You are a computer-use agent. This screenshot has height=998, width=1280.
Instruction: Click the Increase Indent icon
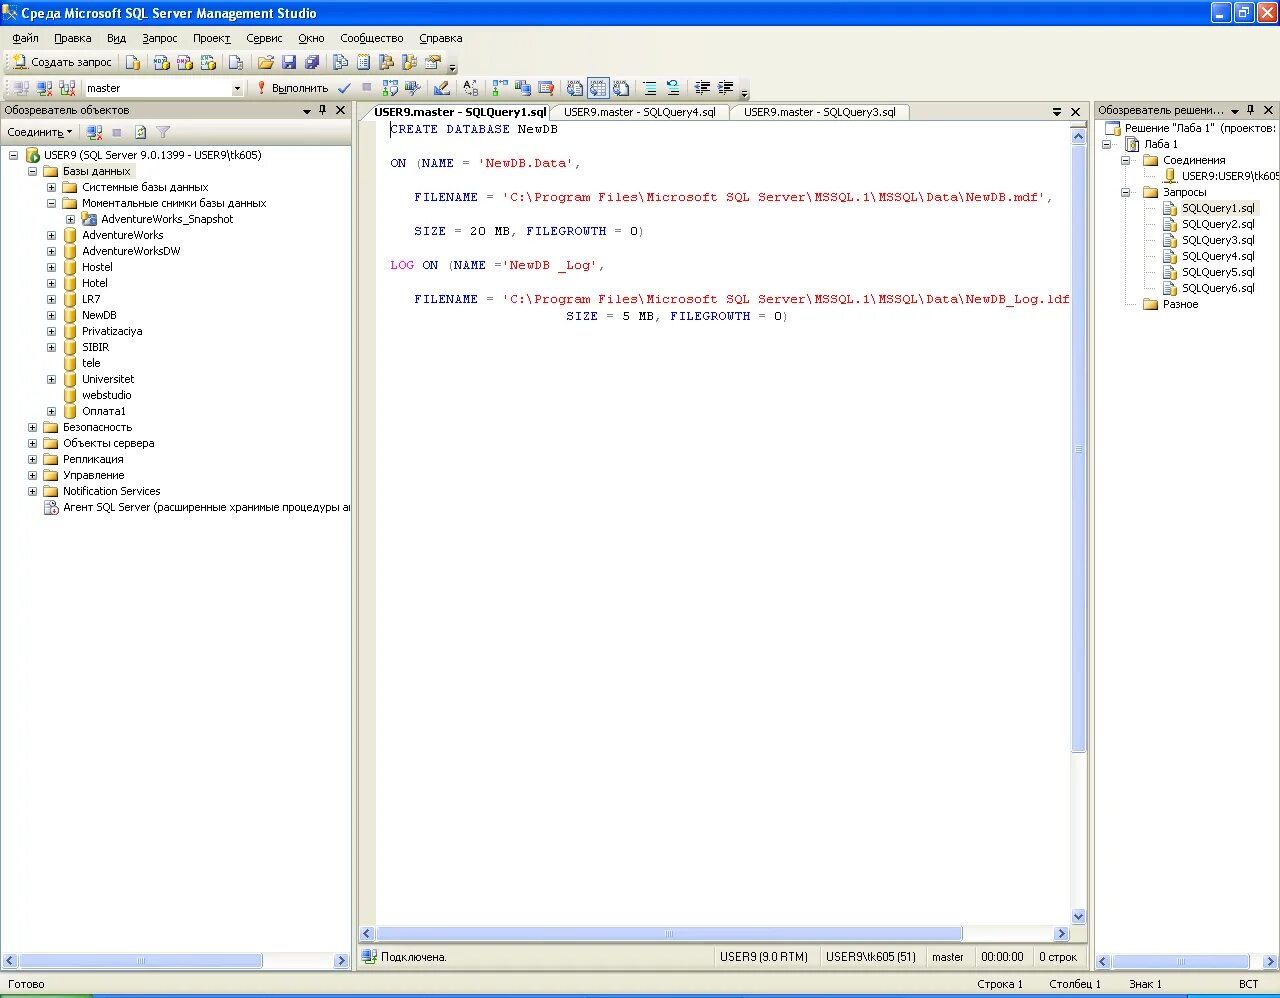tap(726, 88)
